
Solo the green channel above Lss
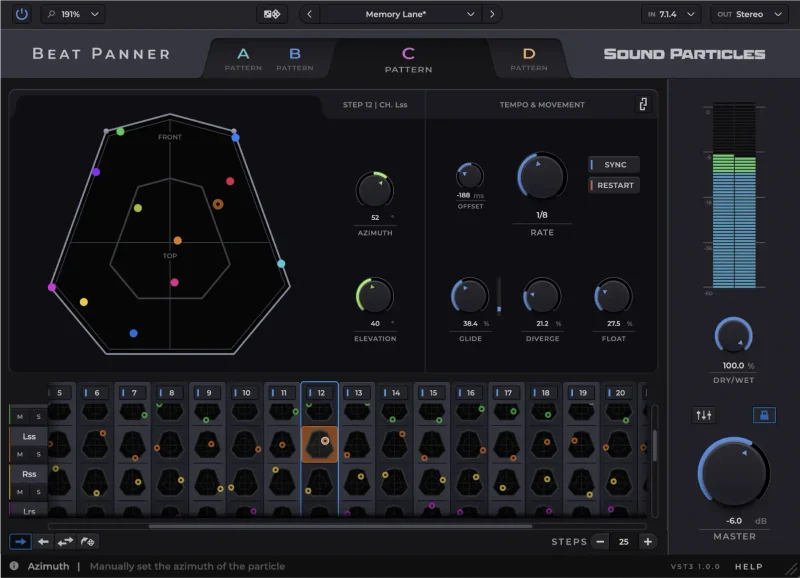click(38, 416)
